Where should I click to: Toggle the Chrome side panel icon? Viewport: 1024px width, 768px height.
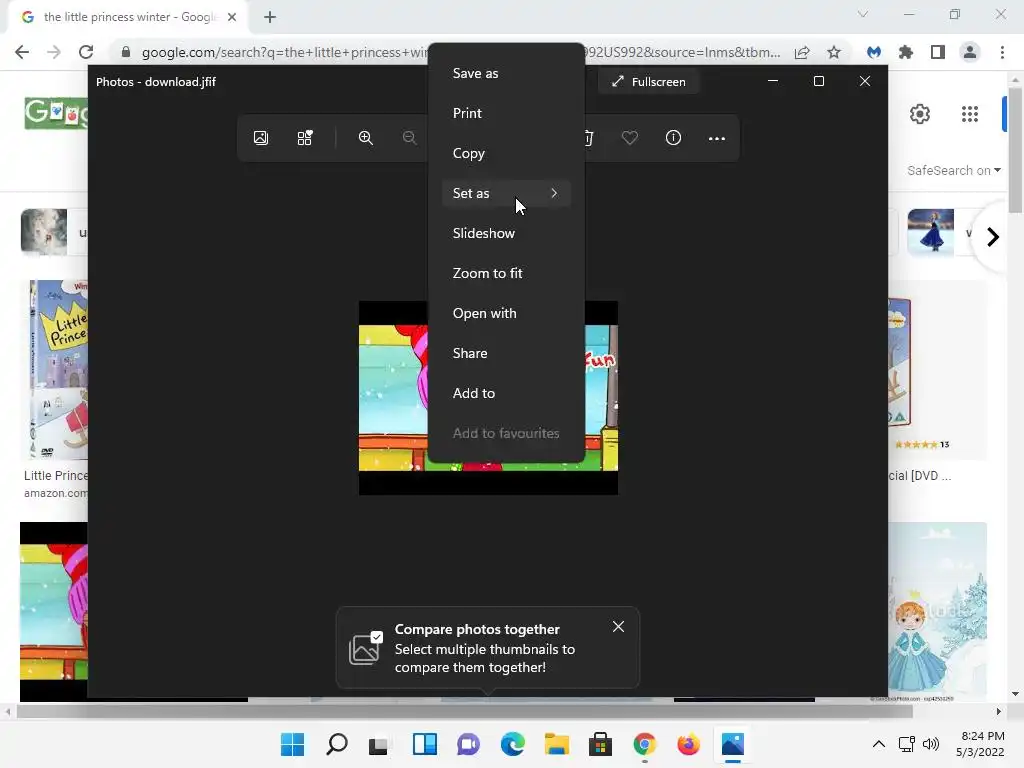[938, 52]
